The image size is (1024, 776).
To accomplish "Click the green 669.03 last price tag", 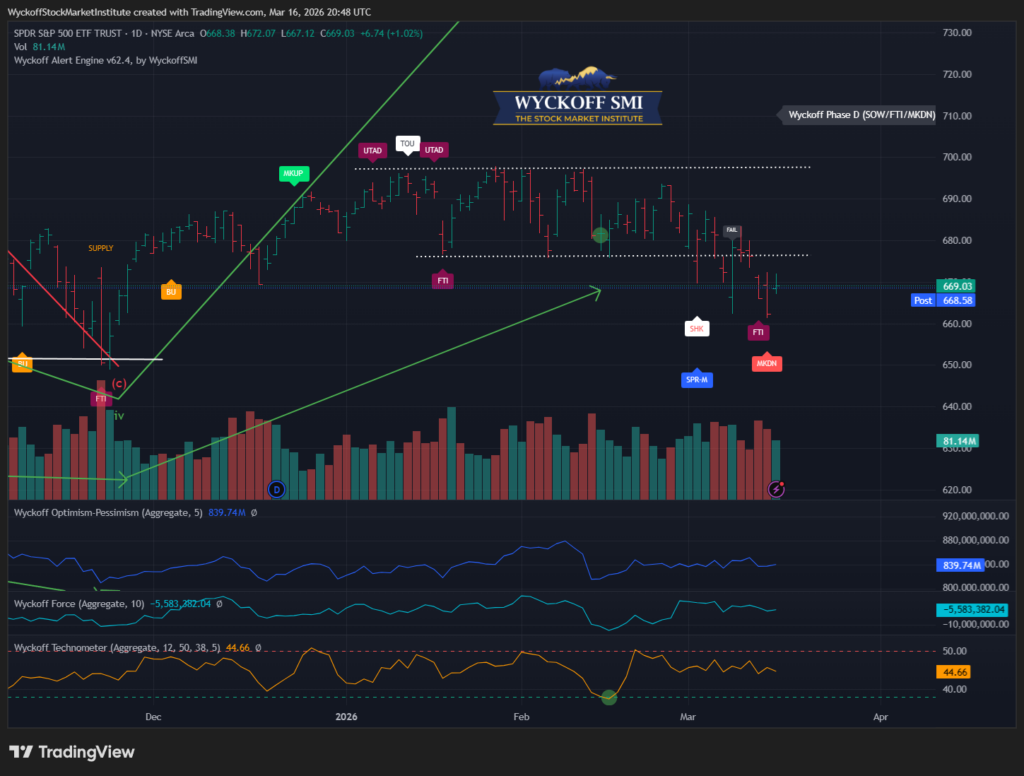I will click(958, 286).
